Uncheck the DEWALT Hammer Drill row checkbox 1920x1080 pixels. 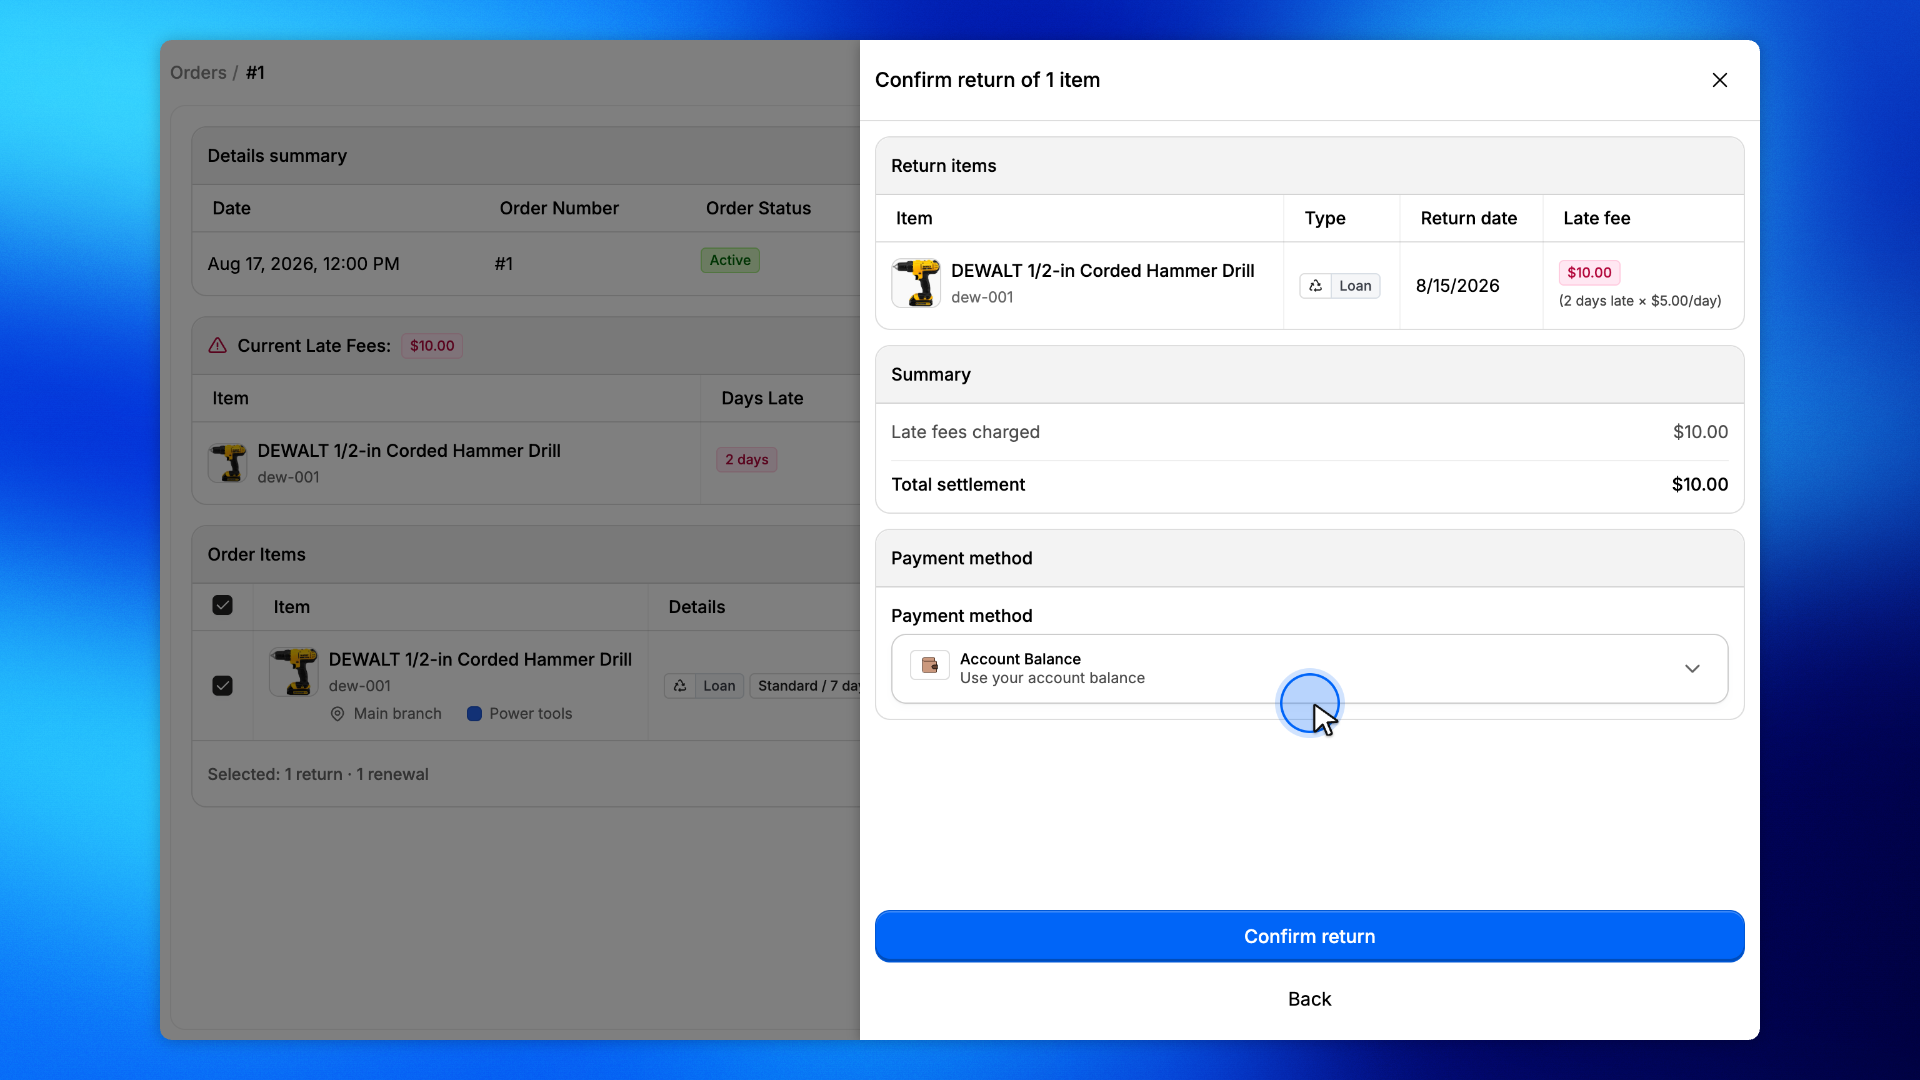click(222, 686)
